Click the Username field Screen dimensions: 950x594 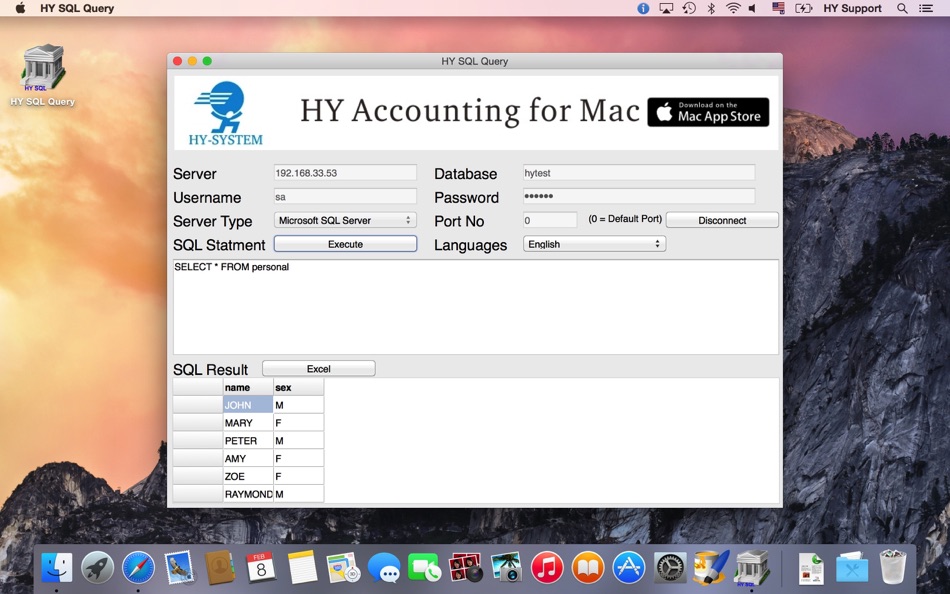click(x=345, y=196)
